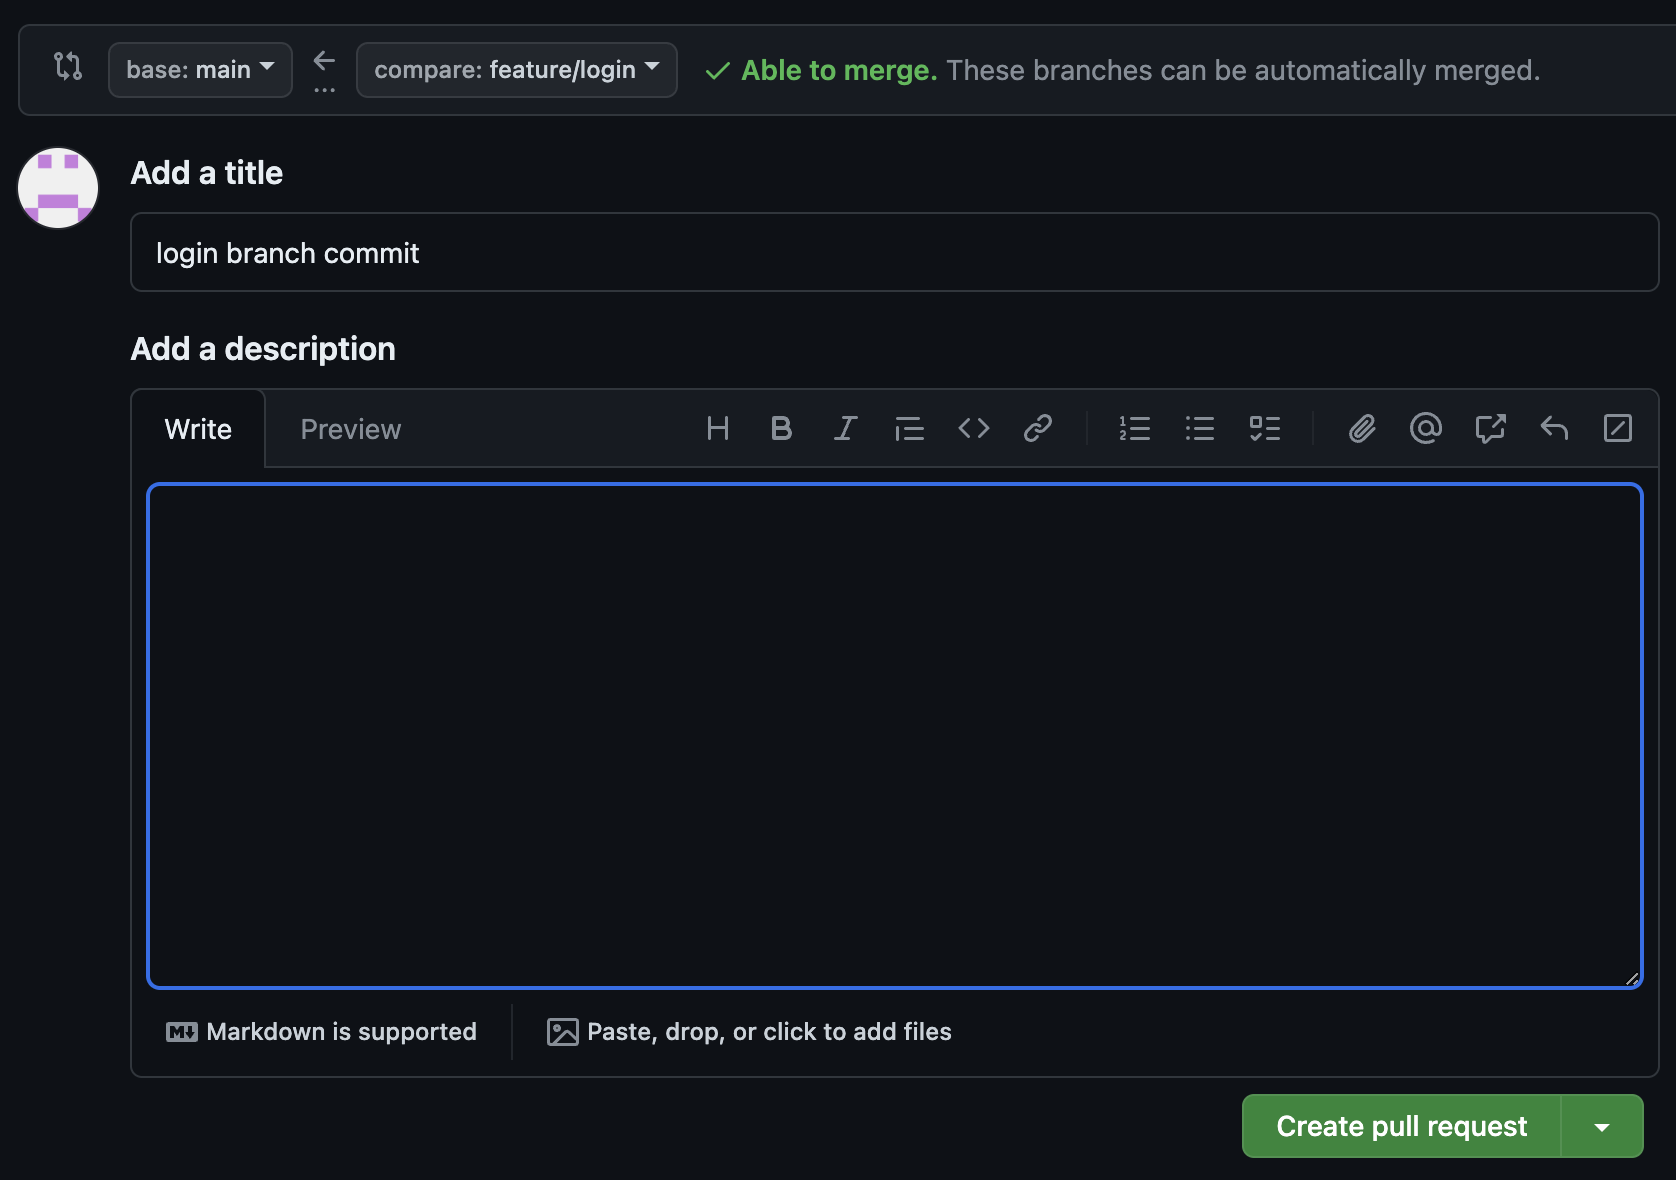
Task: Click the Create pull request button
Action: (x=1401, y=1126)
